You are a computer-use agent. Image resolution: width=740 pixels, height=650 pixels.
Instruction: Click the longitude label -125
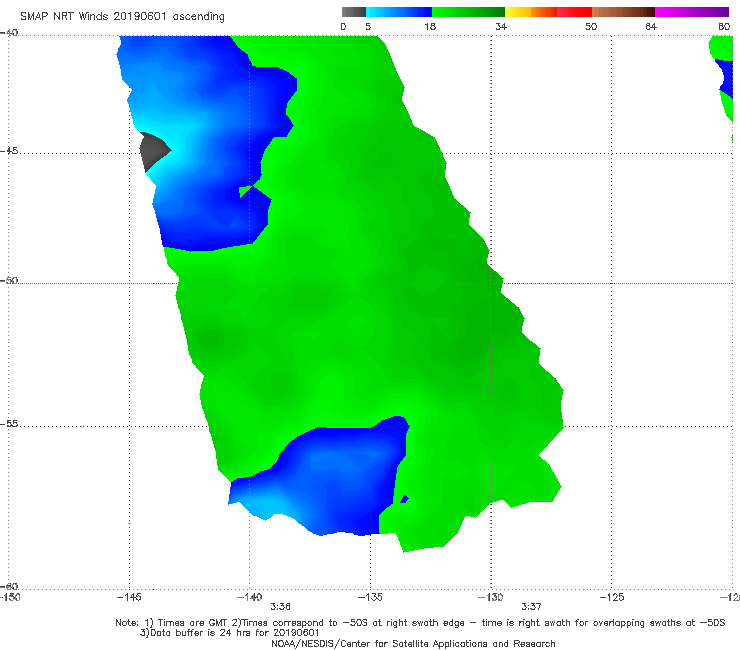[611, 597]
